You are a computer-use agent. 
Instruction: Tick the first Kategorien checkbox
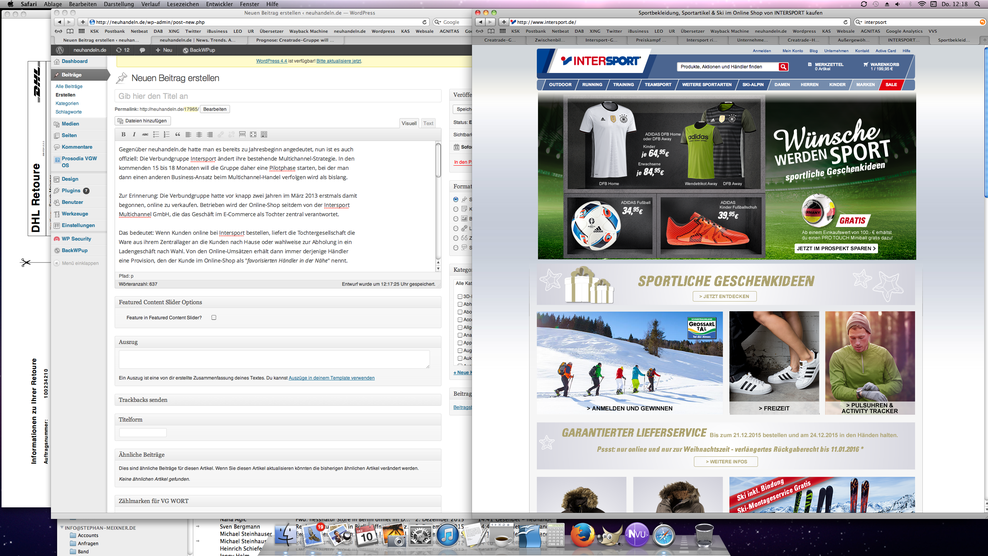click(459, 296)
